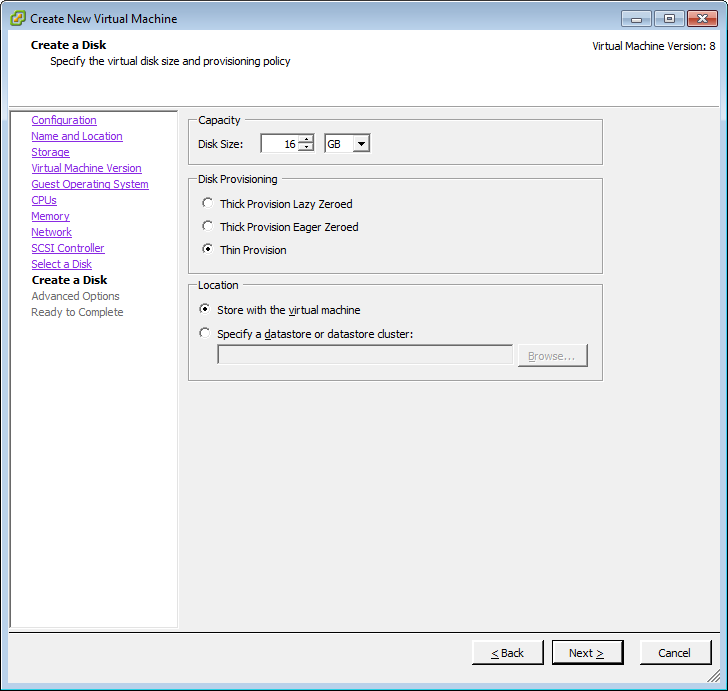Click the window resize grip corner
This screenshot has height=691, width=728.
(x=714, y=677)
